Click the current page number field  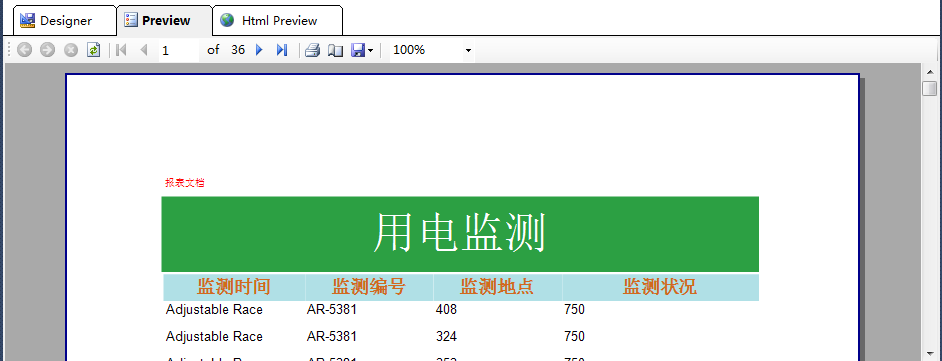tap(178, 50)
